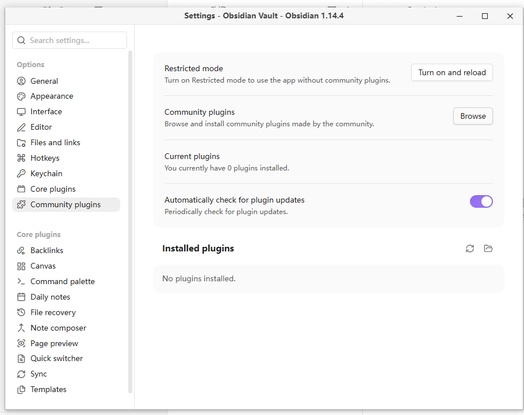This screenshot has width=524, height=415.
Task: Click 'No plugins installed.' text
Action: click(199, 279)
